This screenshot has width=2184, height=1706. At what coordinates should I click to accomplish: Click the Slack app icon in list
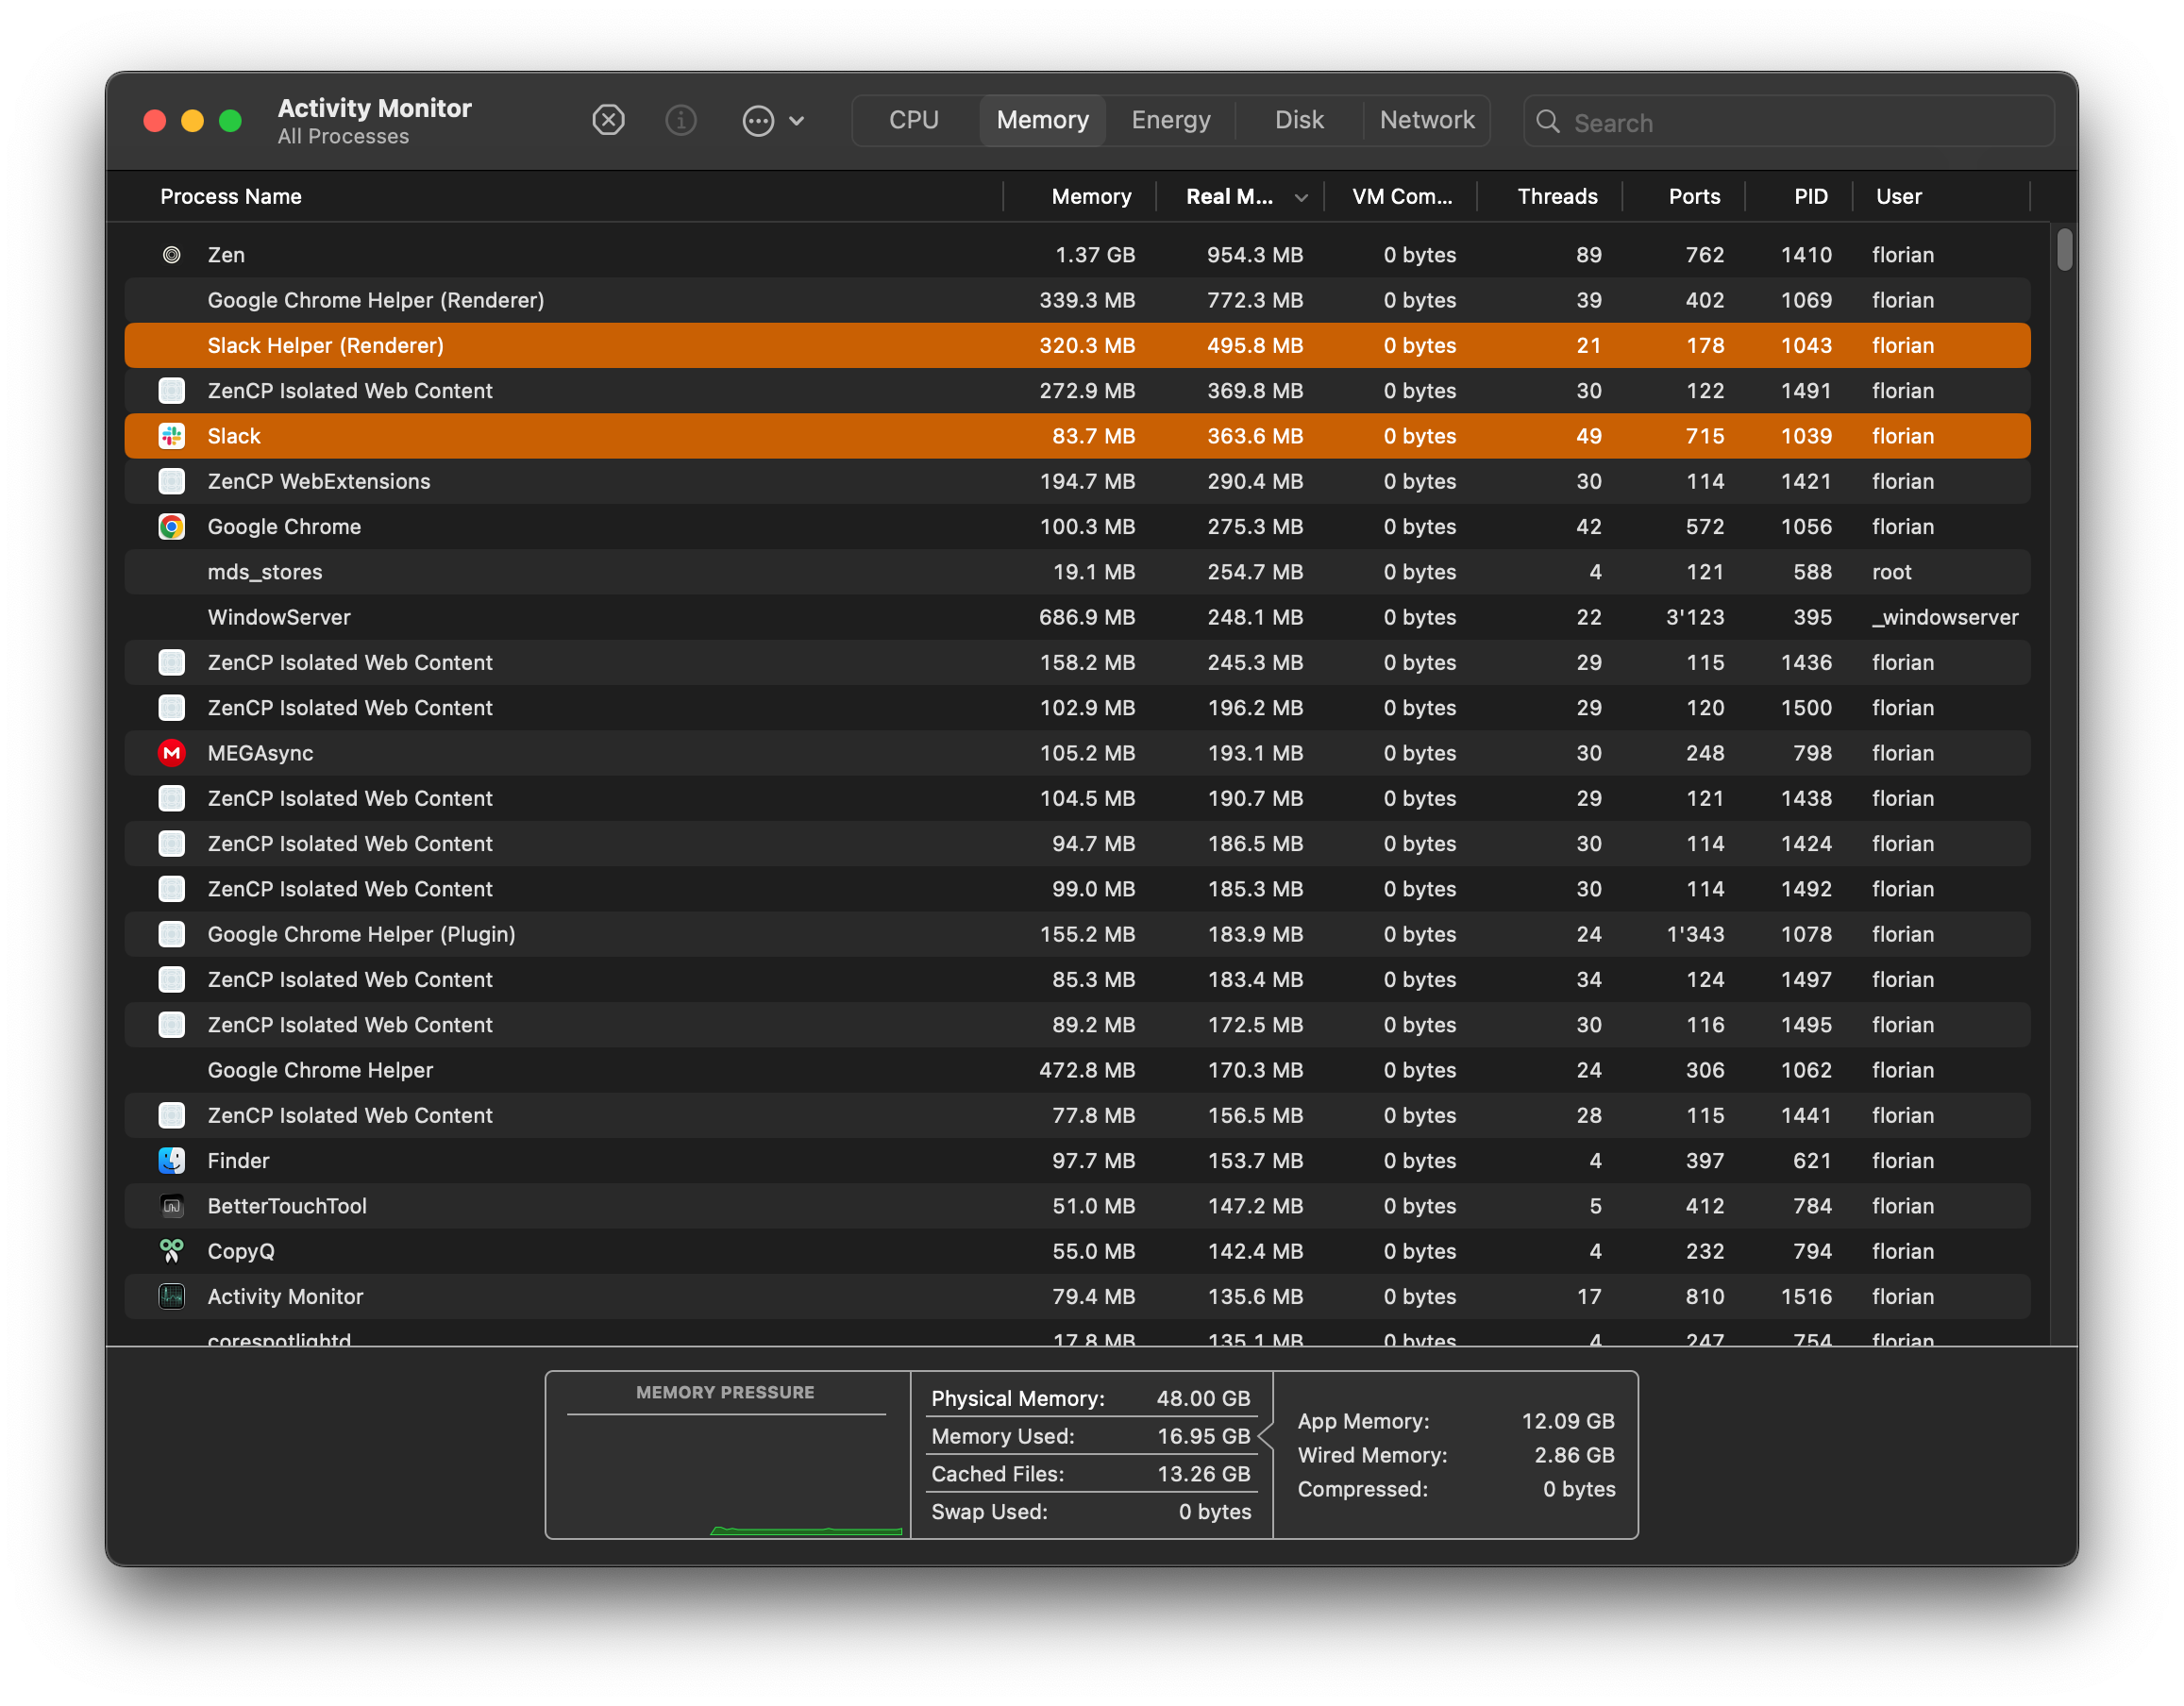[x=172, y=436]
